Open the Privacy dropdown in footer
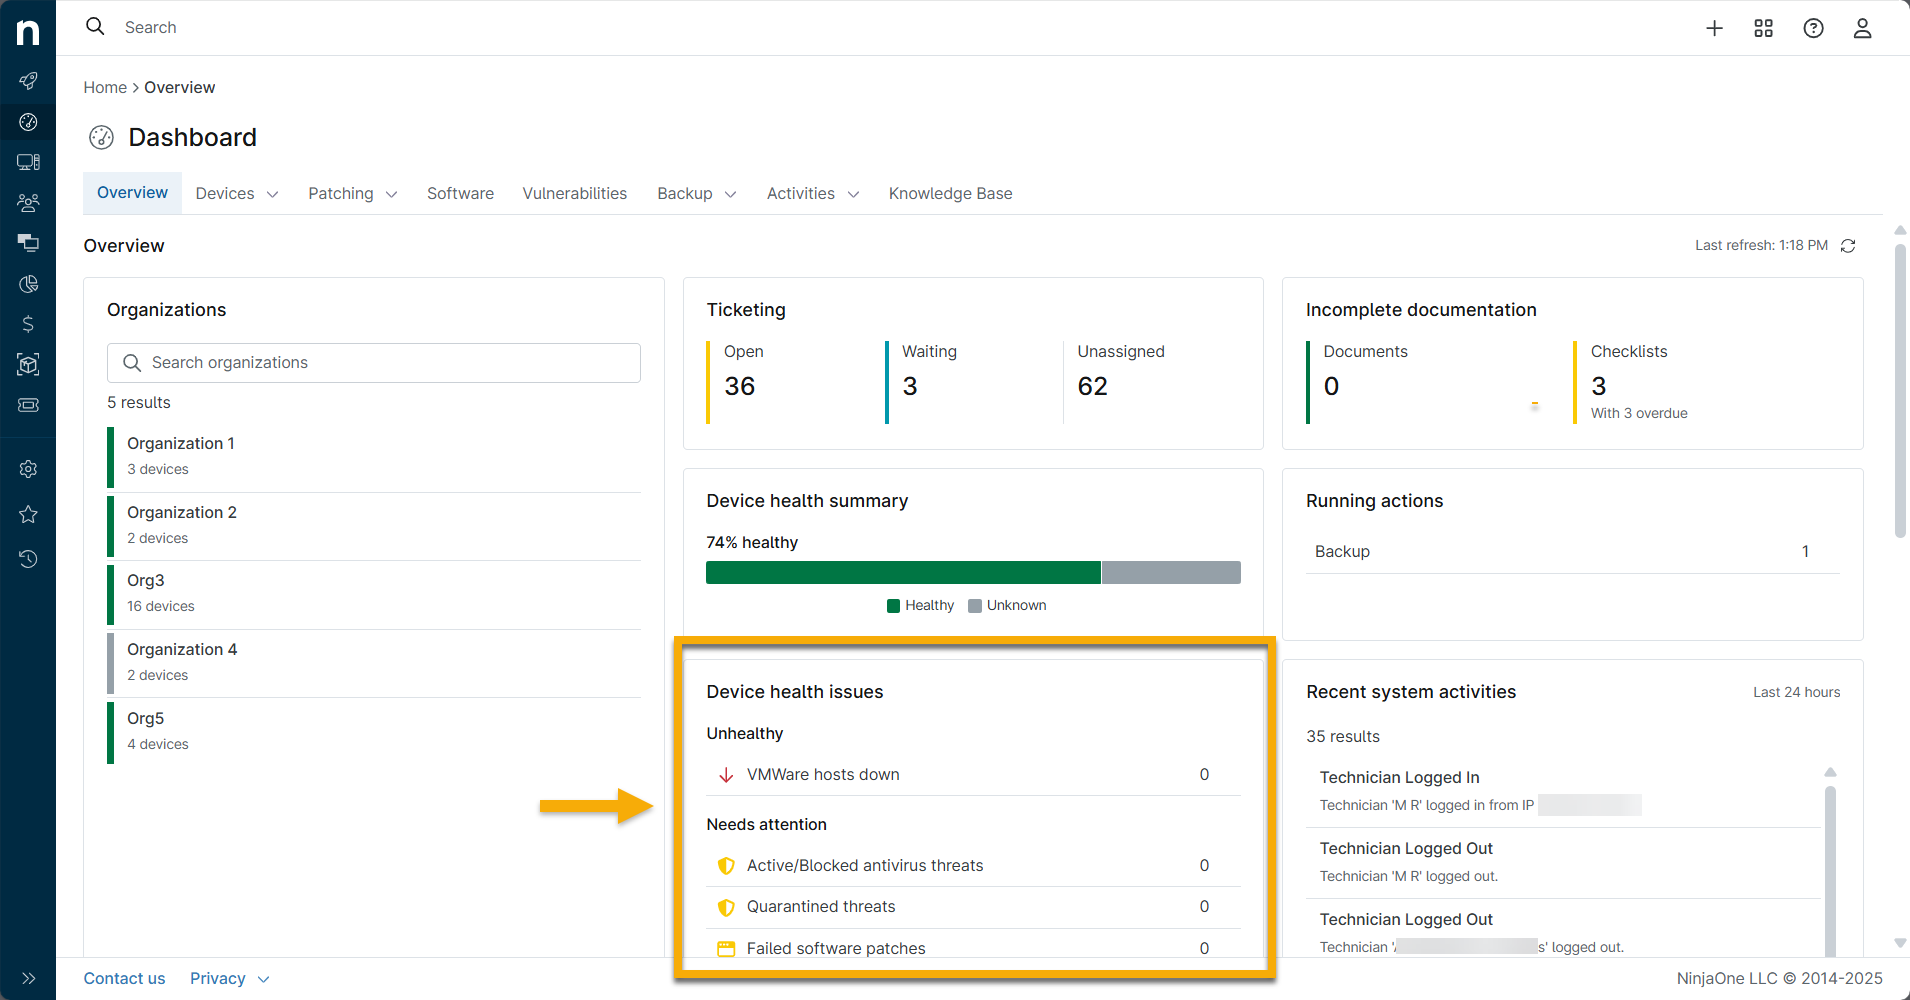This screenshot has width=1910, height=1000. [229, 979]
